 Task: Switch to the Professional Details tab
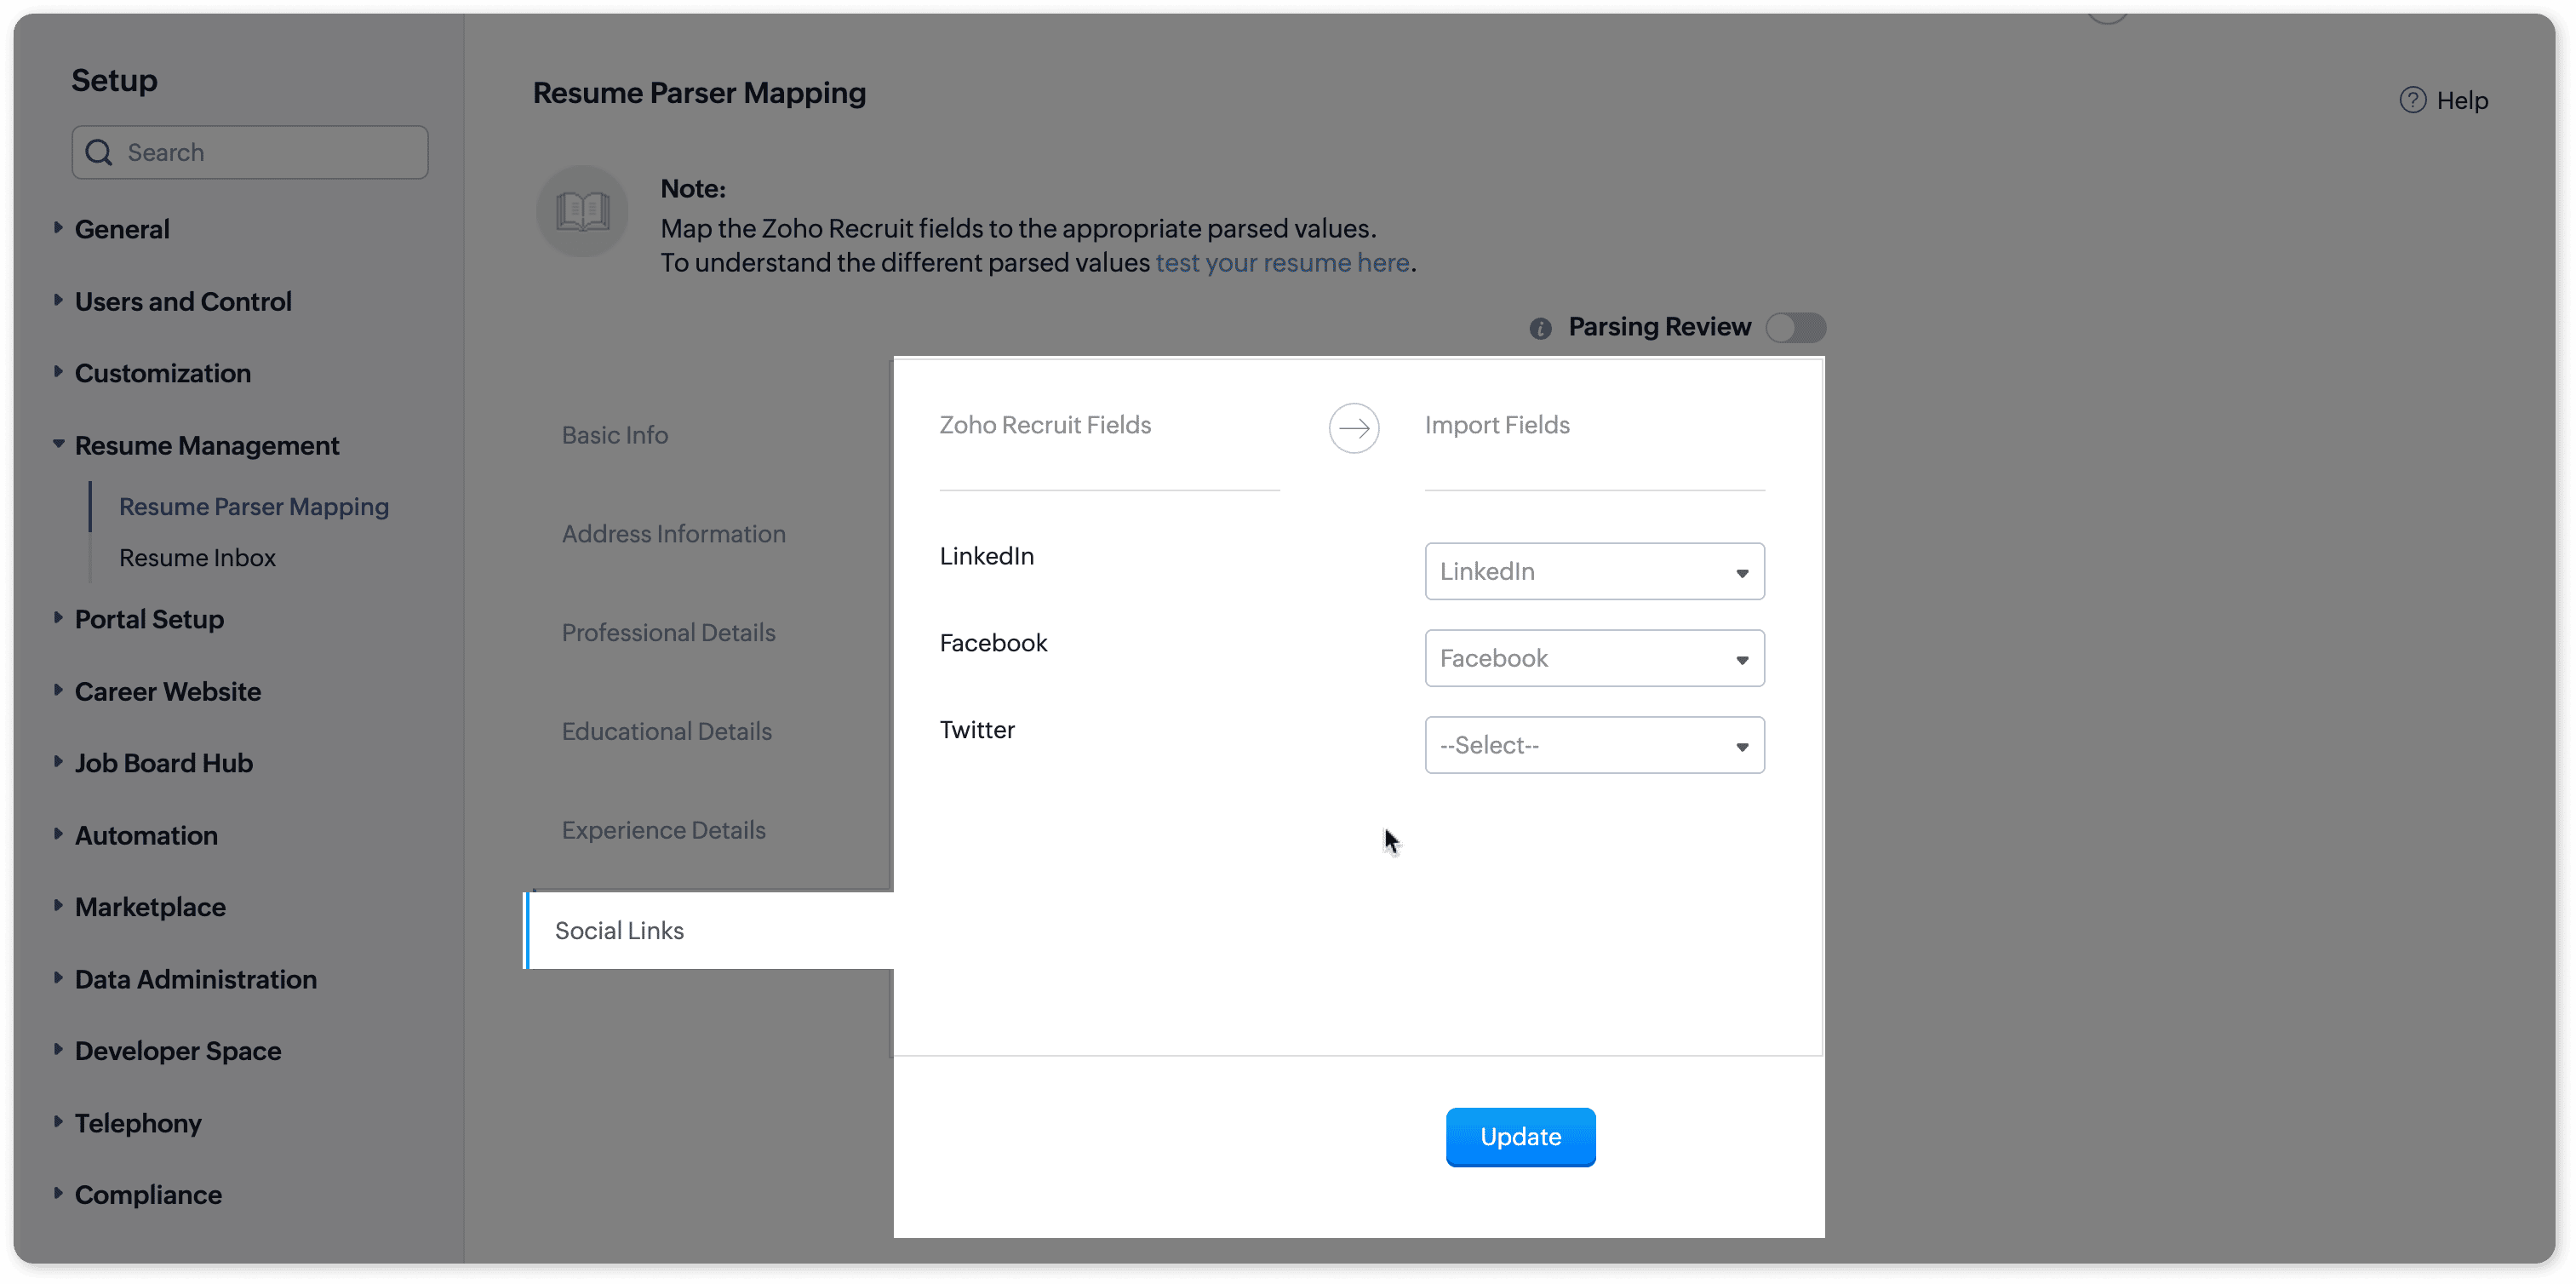point(668,633)
